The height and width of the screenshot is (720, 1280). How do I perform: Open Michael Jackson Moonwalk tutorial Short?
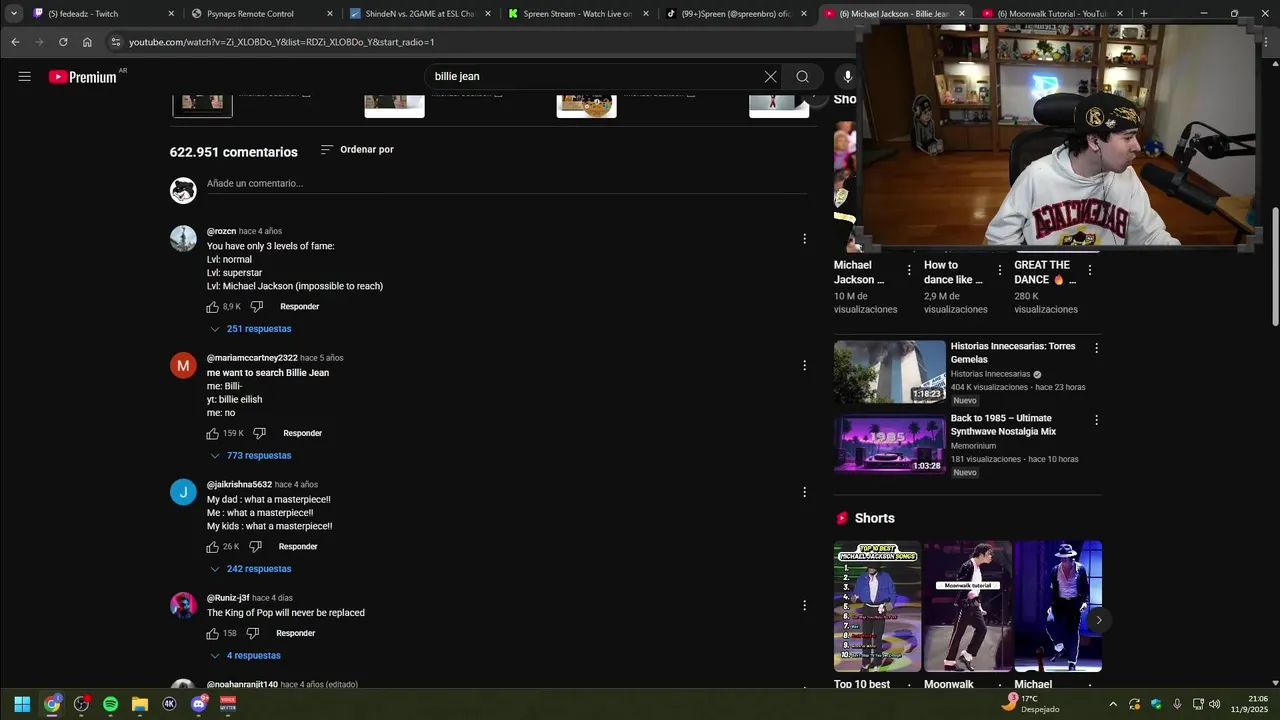[x=967, y=606]
